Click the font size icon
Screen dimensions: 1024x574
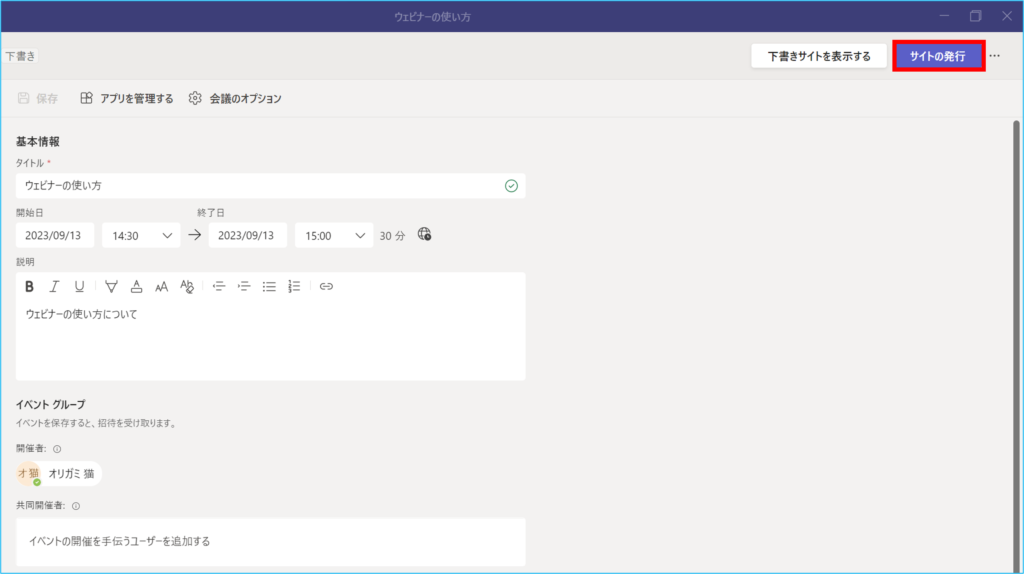161,286
